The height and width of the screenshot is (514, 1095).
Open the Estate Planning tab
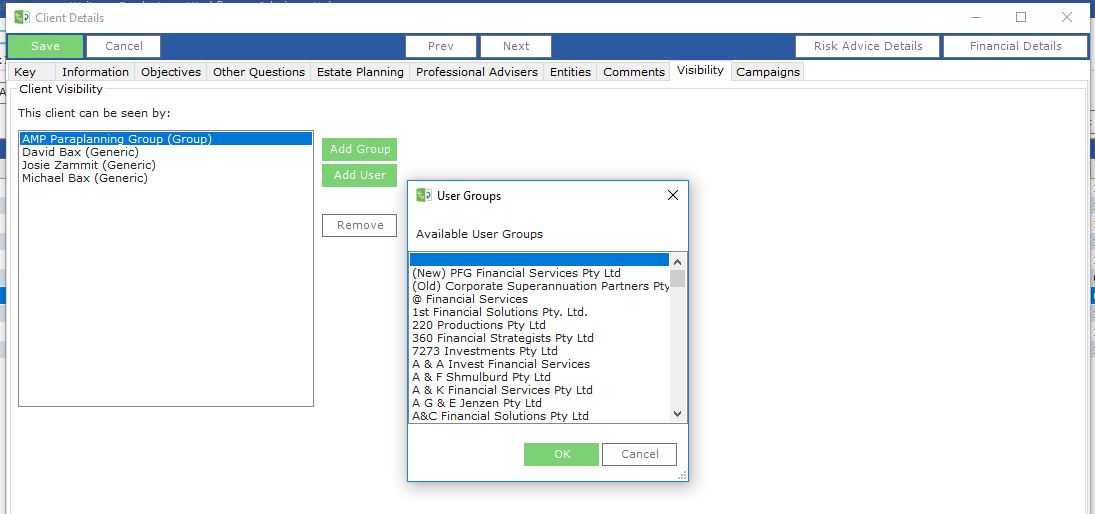tap(360, 72)
